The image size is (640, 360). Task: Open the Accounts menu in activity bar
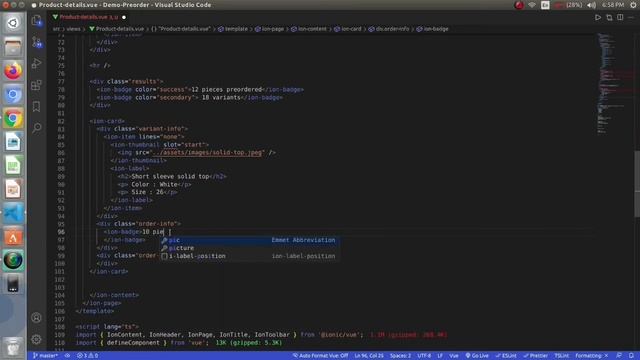(36, 318)
